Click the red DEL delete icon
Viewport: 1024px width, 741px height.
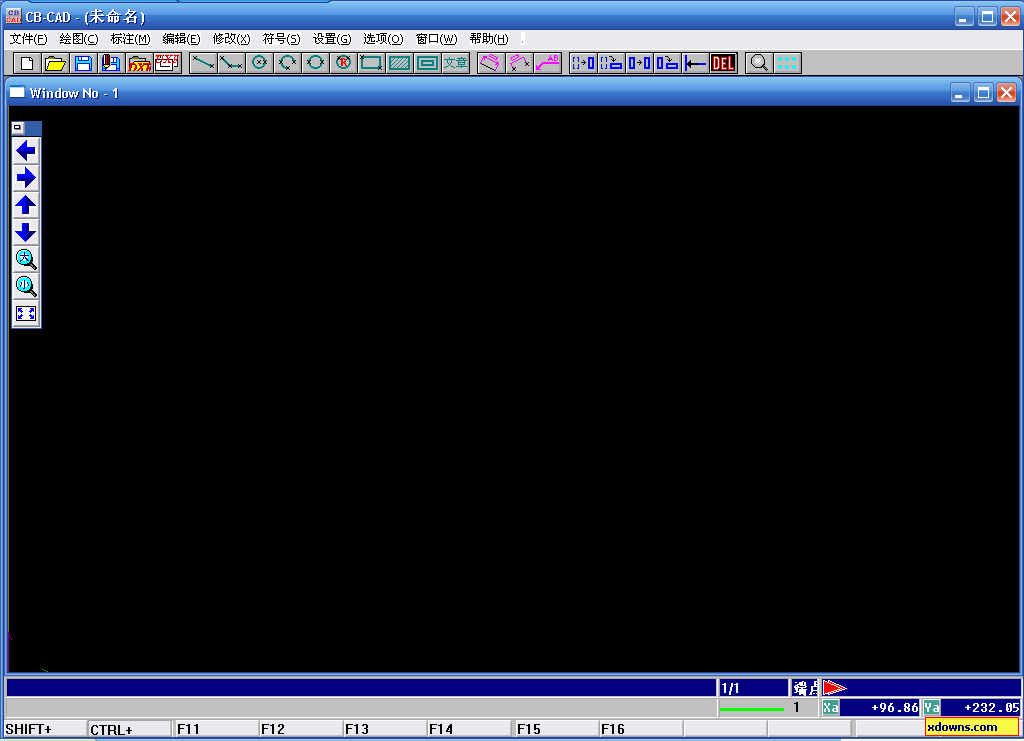point(722,63)
